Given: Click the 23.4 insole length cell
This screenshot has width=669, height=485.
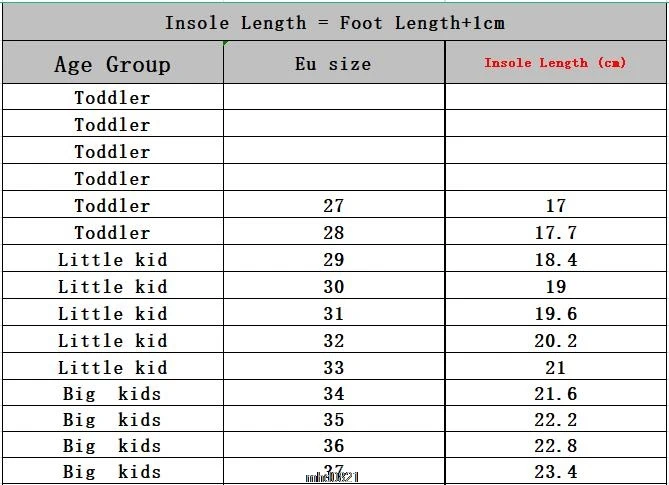Looking at the screenshot, I should 555,472.
